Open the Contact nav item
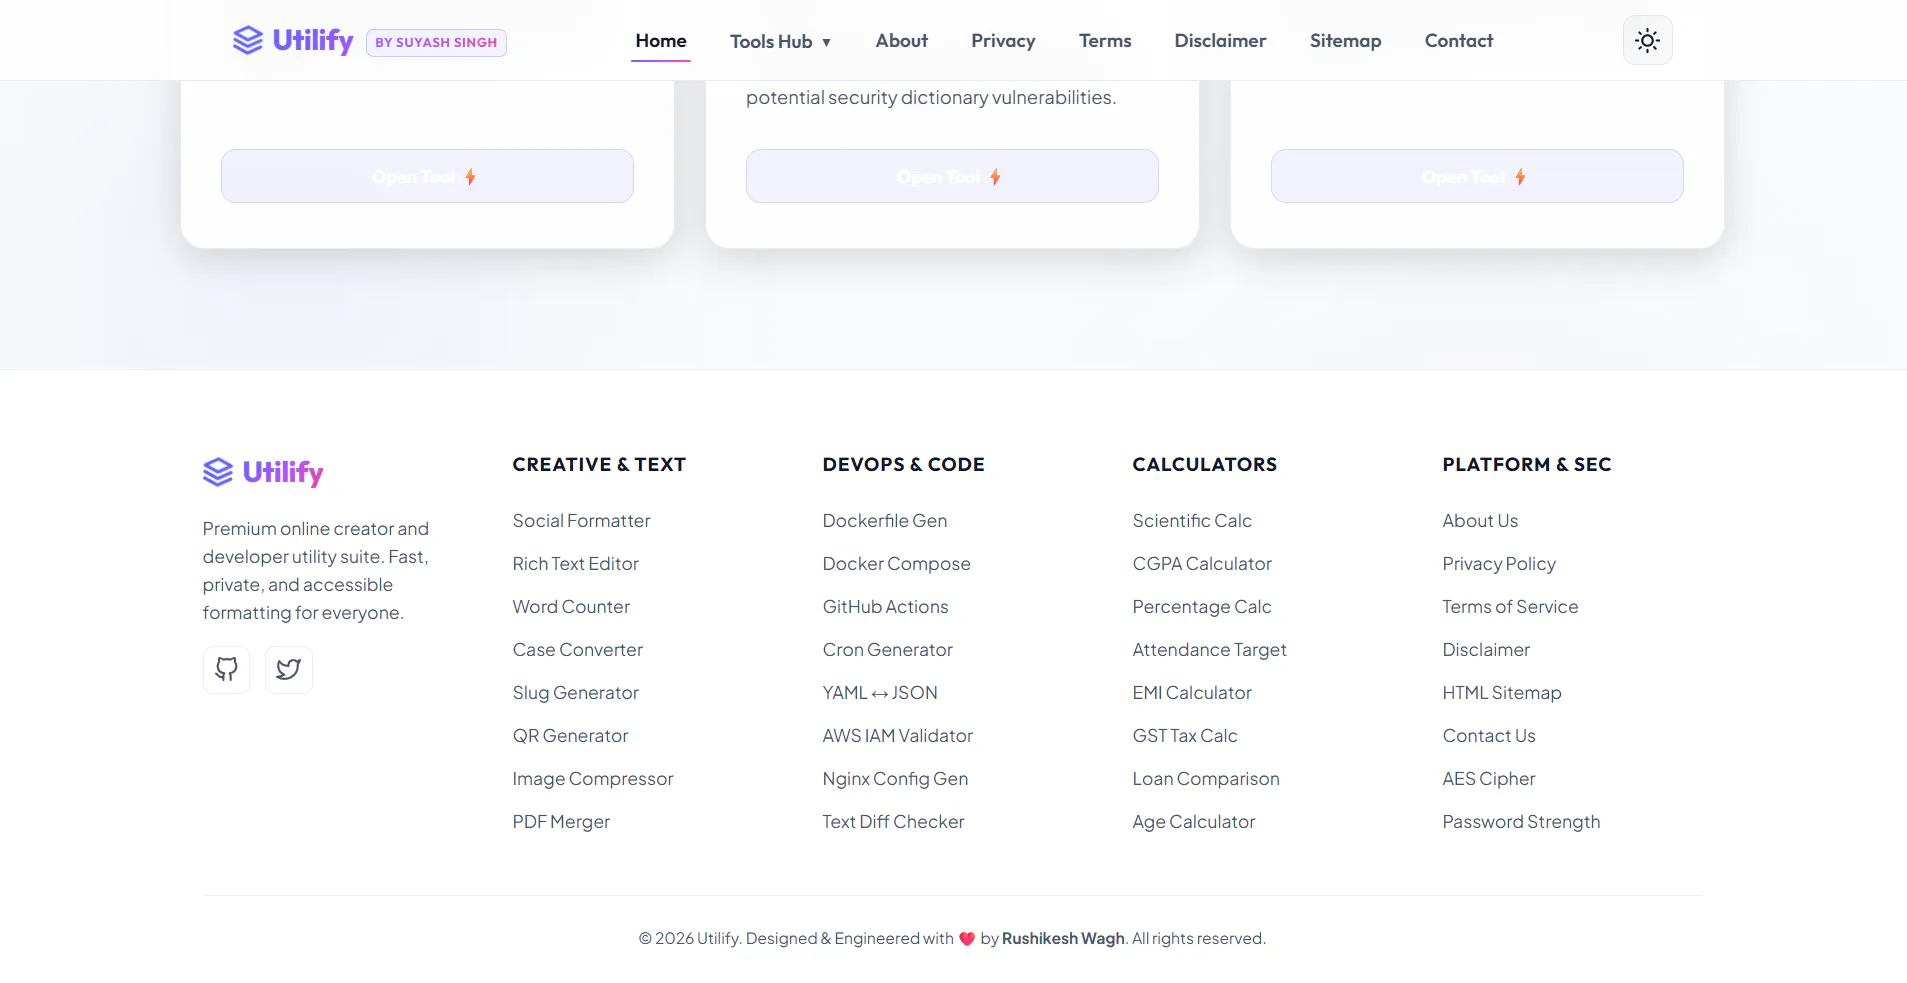This screenshot has height=983, width=1907. 1459,41
